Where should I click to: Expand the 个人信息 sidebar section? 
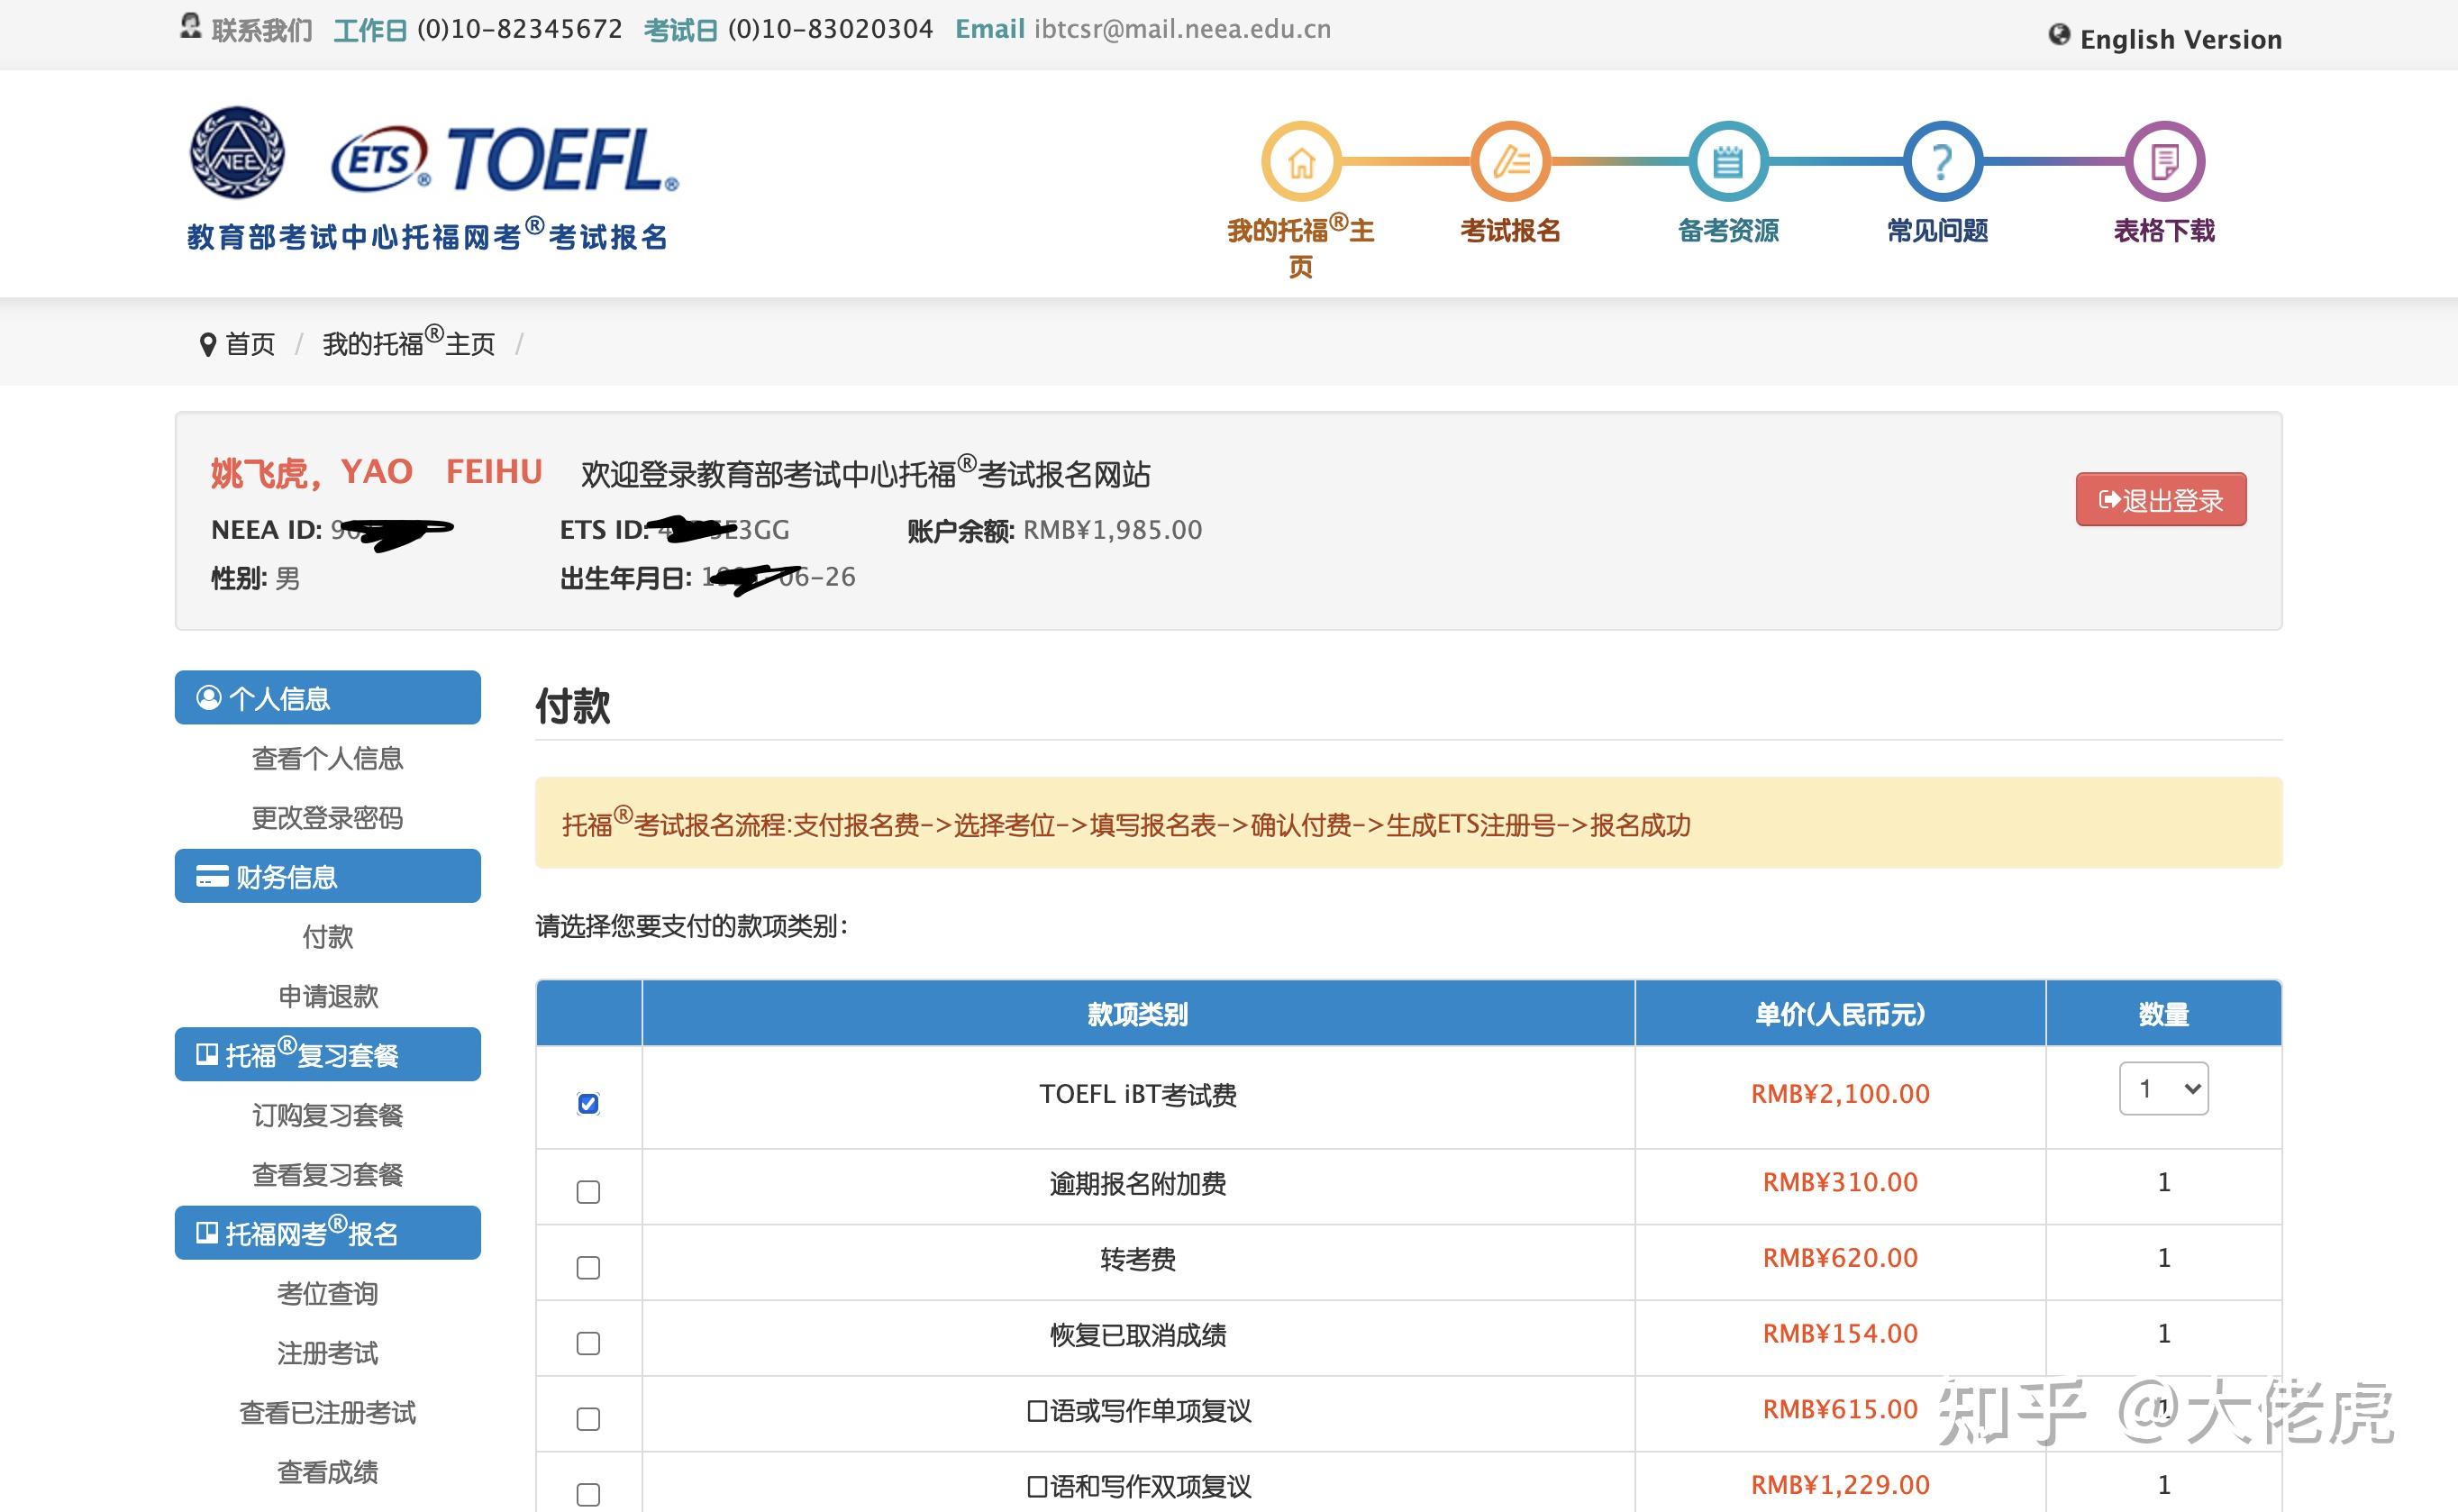(x=328, y=697)
